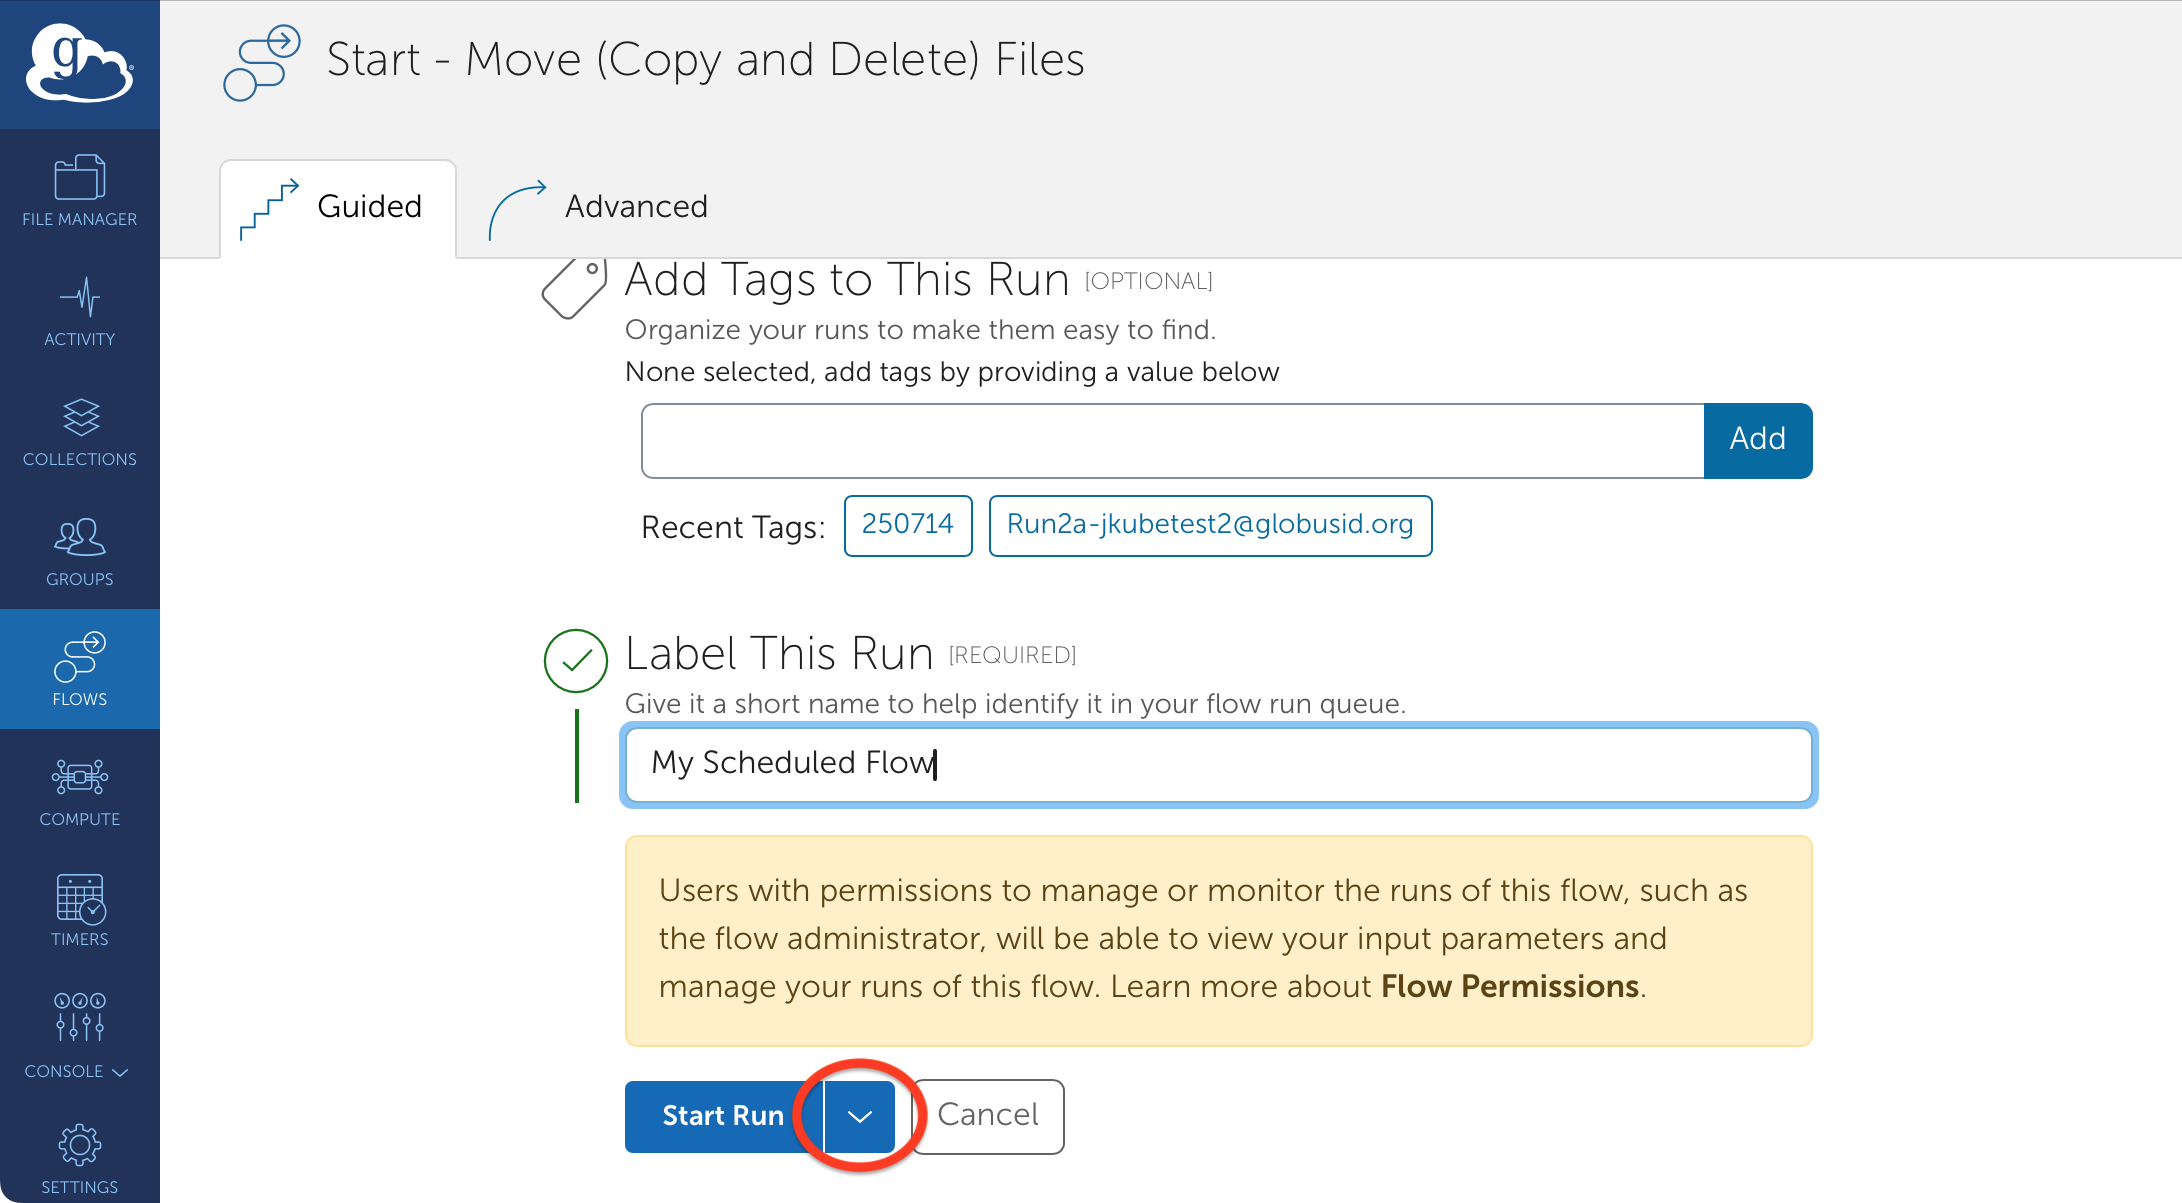Expand the Console sidebar menu
Viewport: 2182px width, 1203px height.
(79, 1037)
